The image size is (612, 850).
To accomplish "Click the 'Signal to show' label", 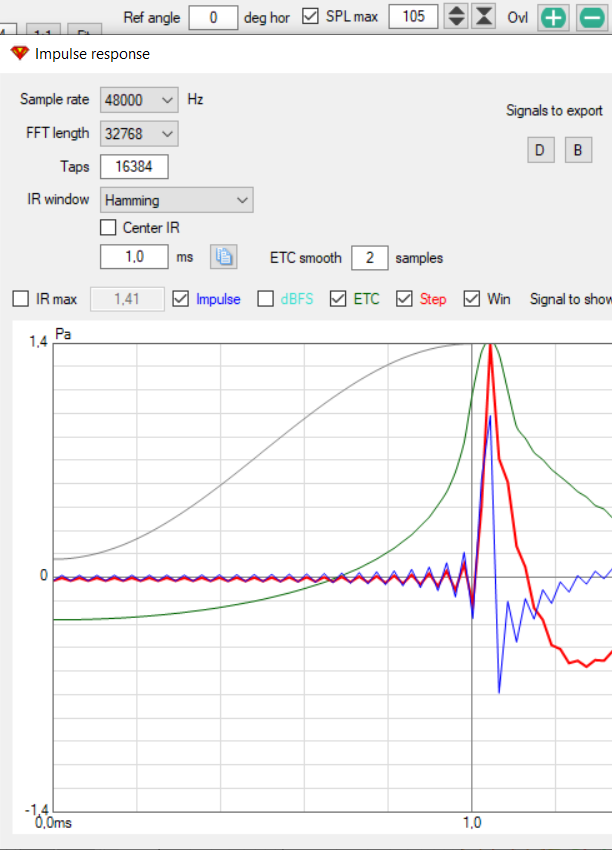I will (x=571, y=299).
